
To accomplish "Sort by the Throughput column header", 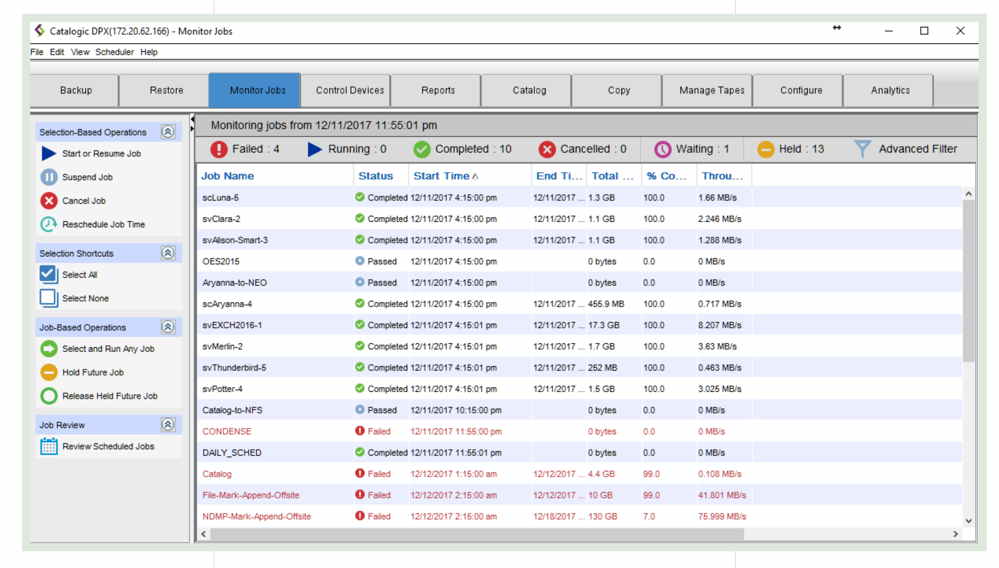I will point(722,176).
